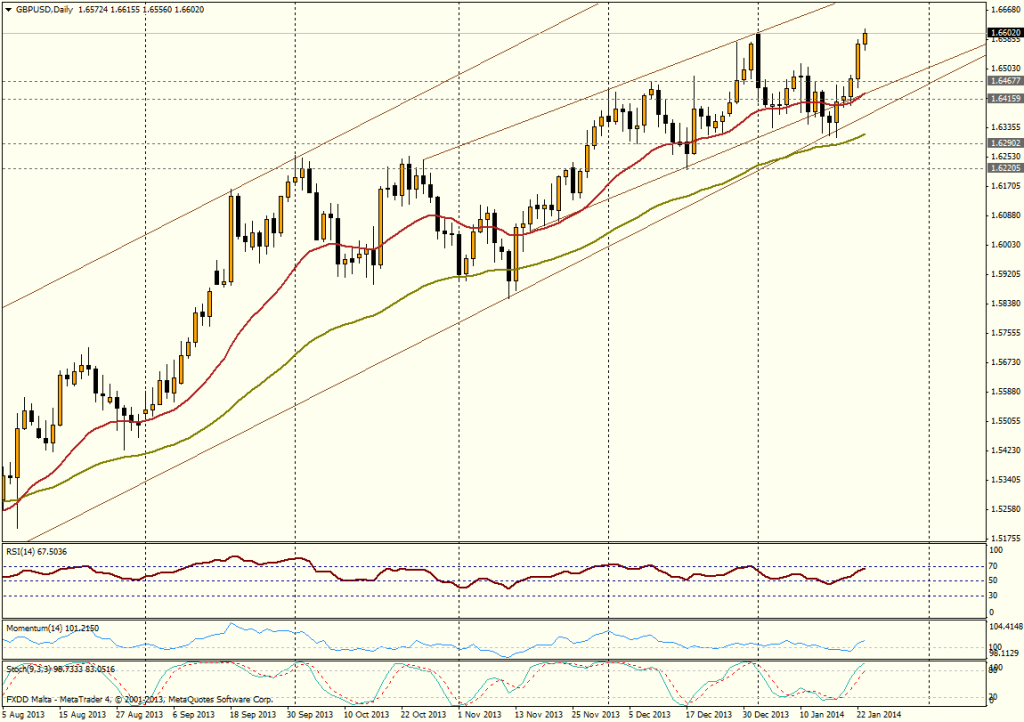The width and height of the screenshot is (1024, 722).
Task: Click the right end of the red moving average
Action: (864, 93)
